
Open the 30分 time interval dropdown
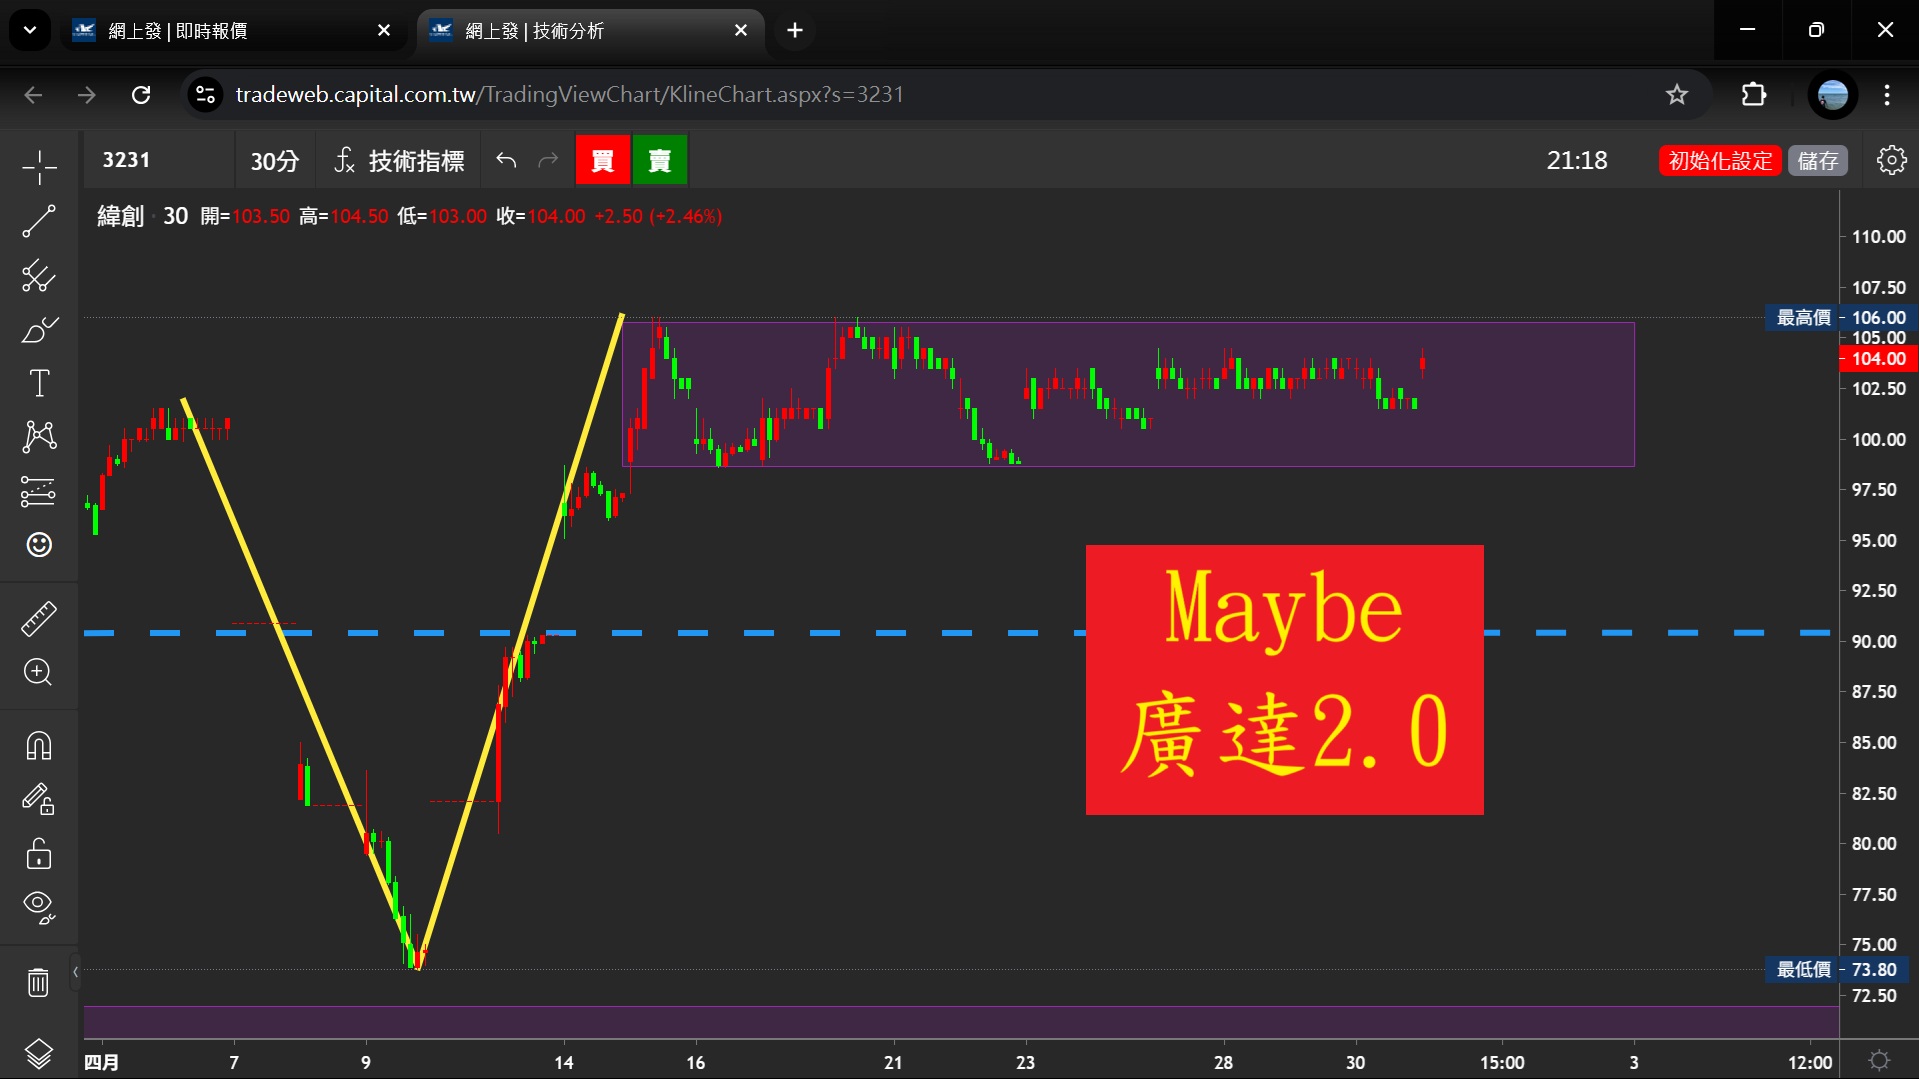point(274,161)
